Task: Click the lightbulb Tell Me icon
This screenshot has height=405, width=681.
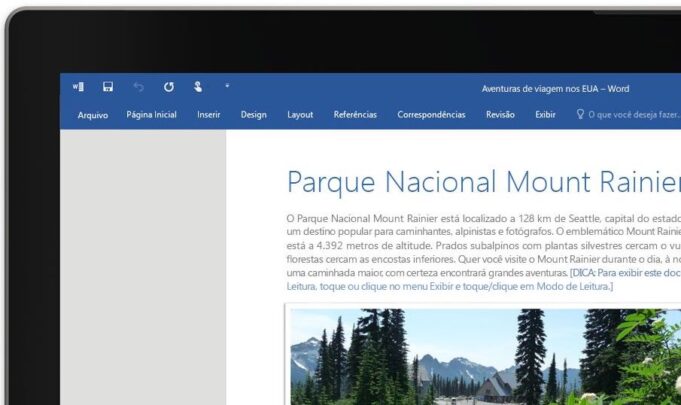Action: (x=580, y=114)
